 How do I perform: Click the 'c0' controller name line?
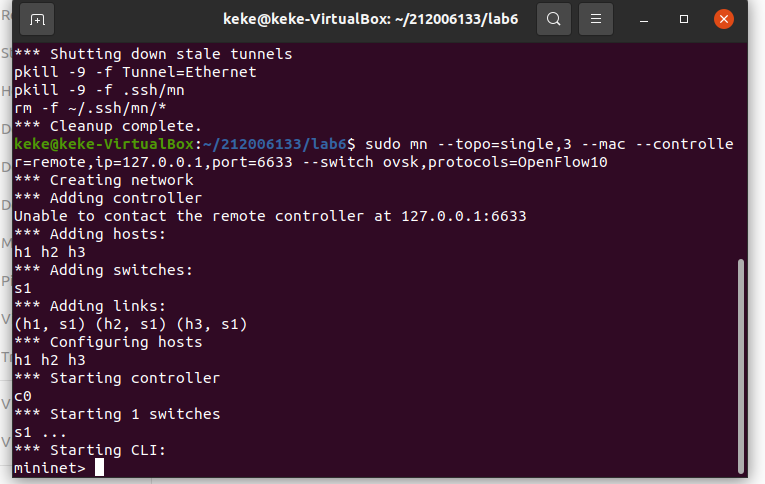tap(23, 396)
